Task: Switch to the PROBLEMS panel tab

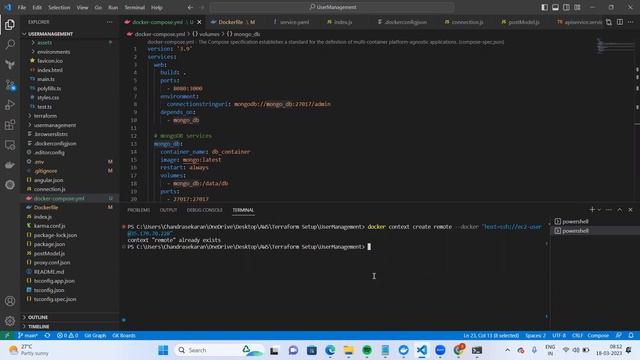Action: pyautogui.click(x=138, y=210)
